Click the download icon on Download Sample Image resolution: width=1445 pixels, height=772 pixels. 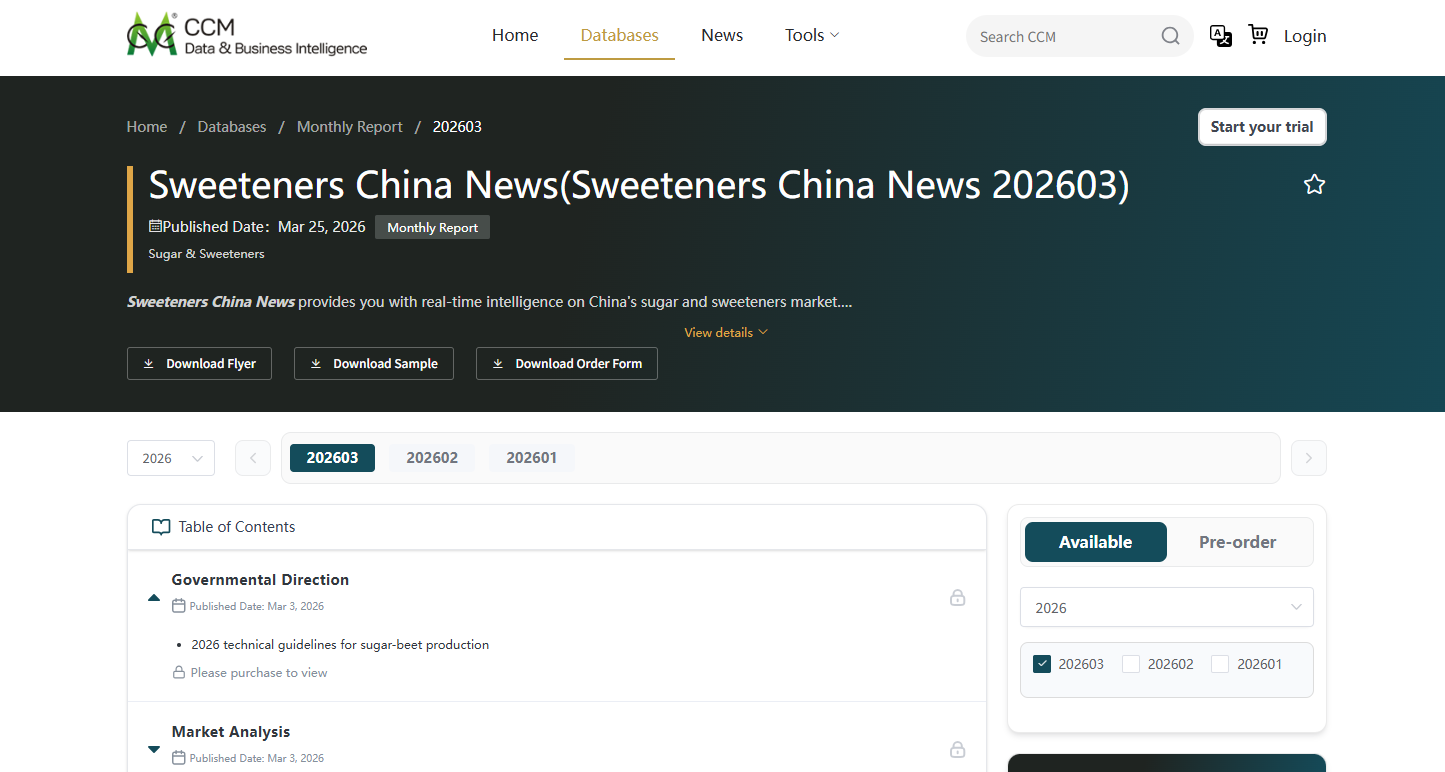pyautogui.click(x=319, y=363)
